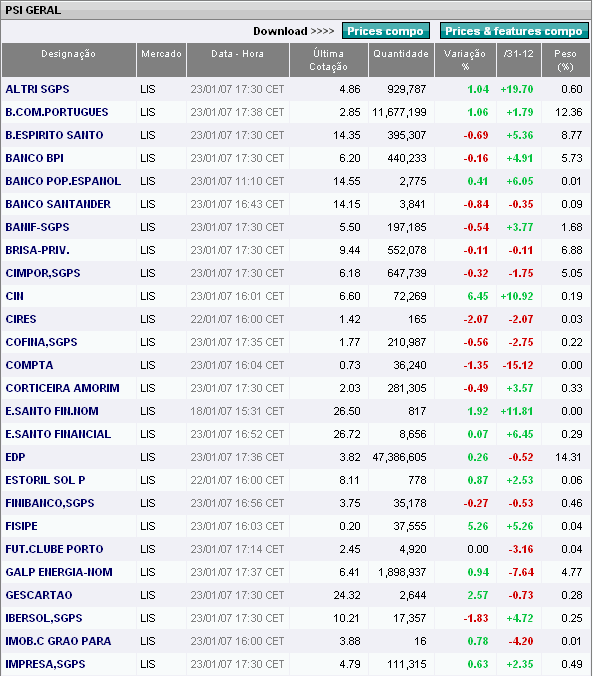Open the CIRES stock link
593x676 pixels.
point(21,319)
